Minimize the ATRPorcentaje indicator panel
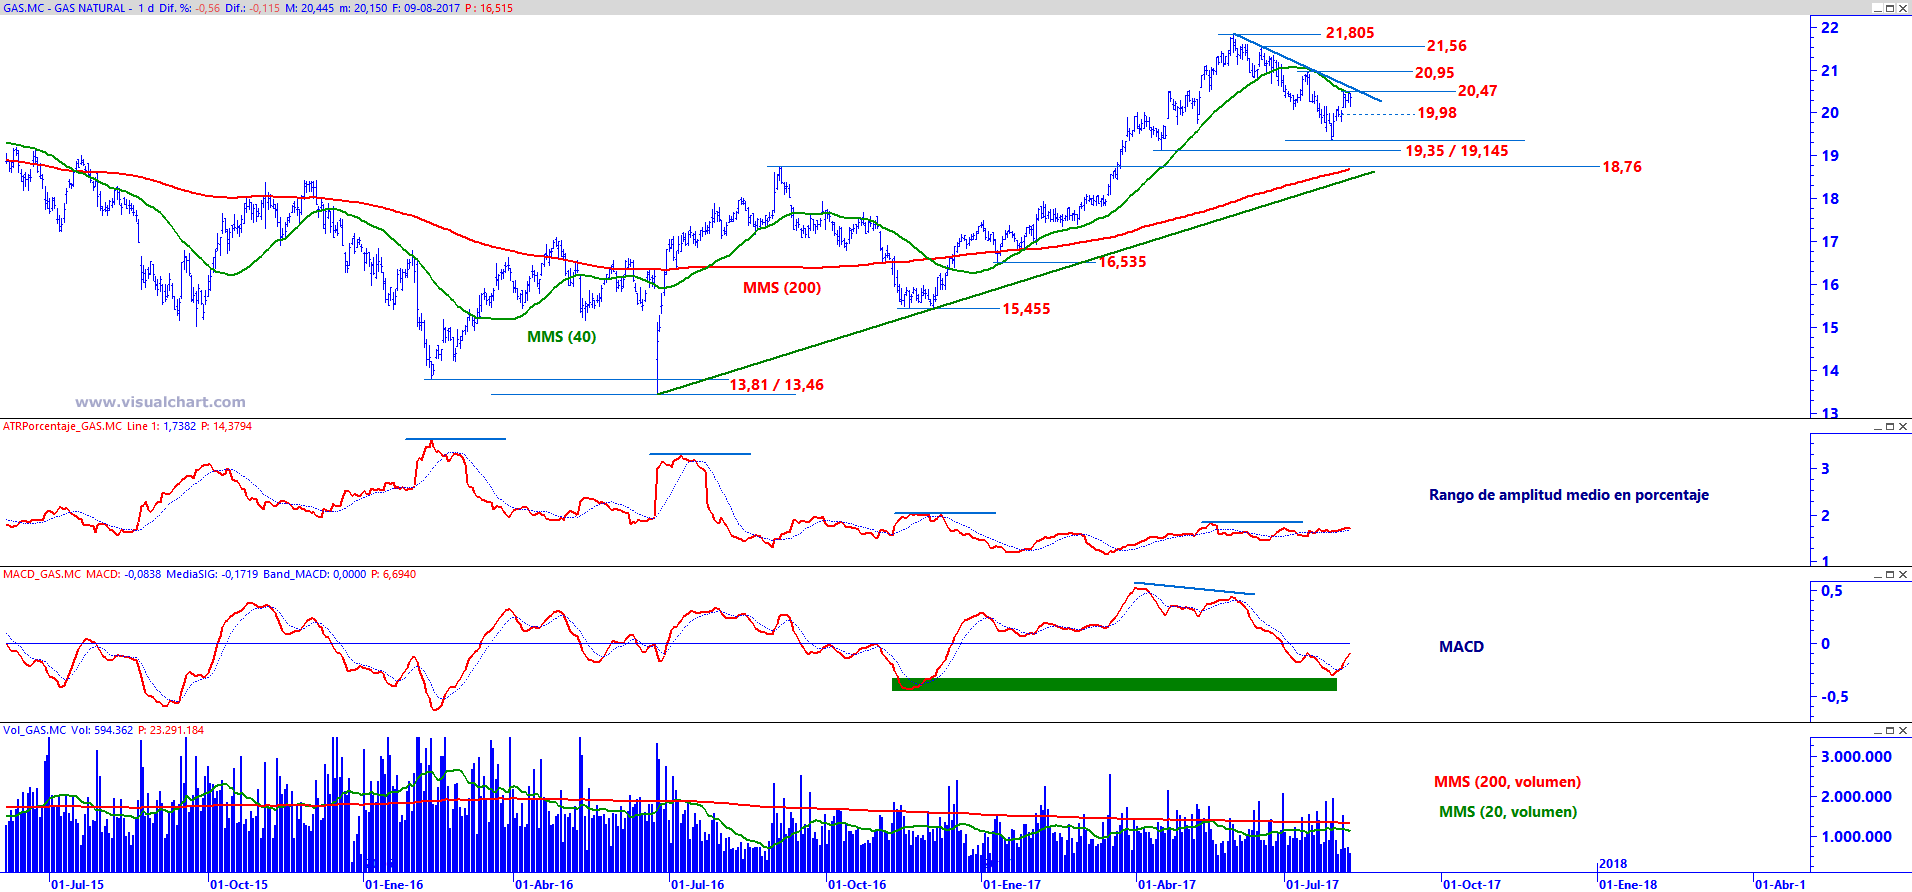1912x892 pixels. (1877, 427)
